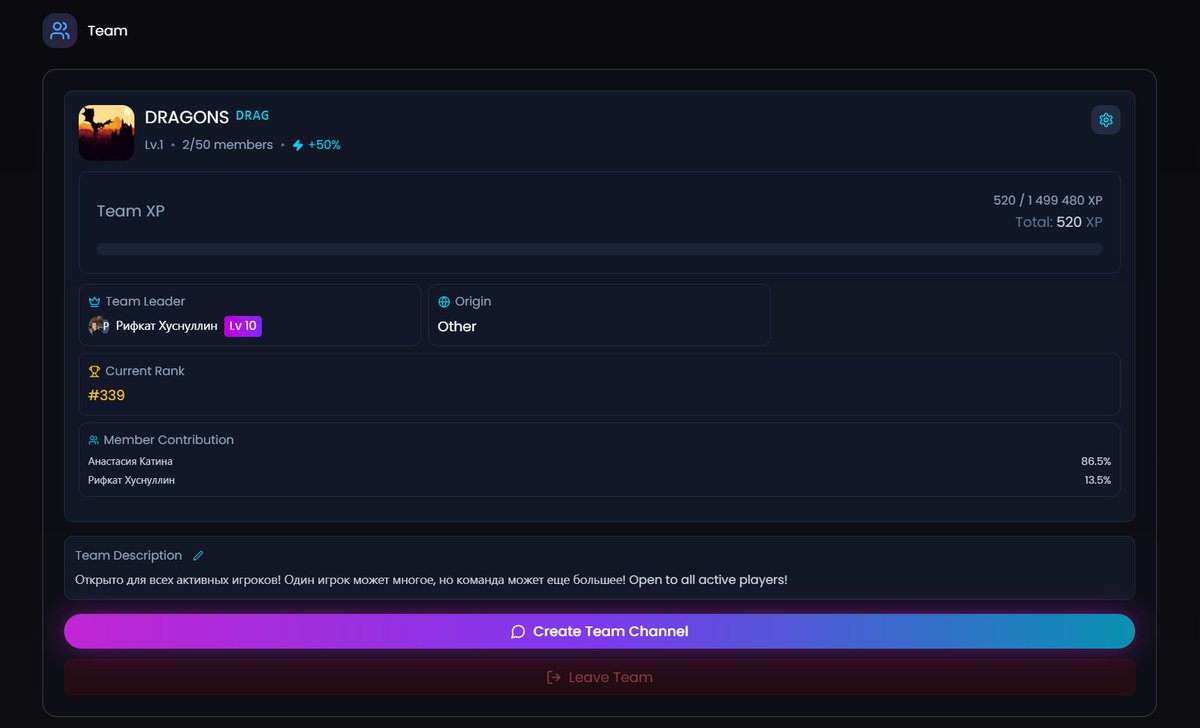The image size is (1200, 728).
Task: Click the Lv 10 badge
Action: pyautogui.click(x=243, y=326)
